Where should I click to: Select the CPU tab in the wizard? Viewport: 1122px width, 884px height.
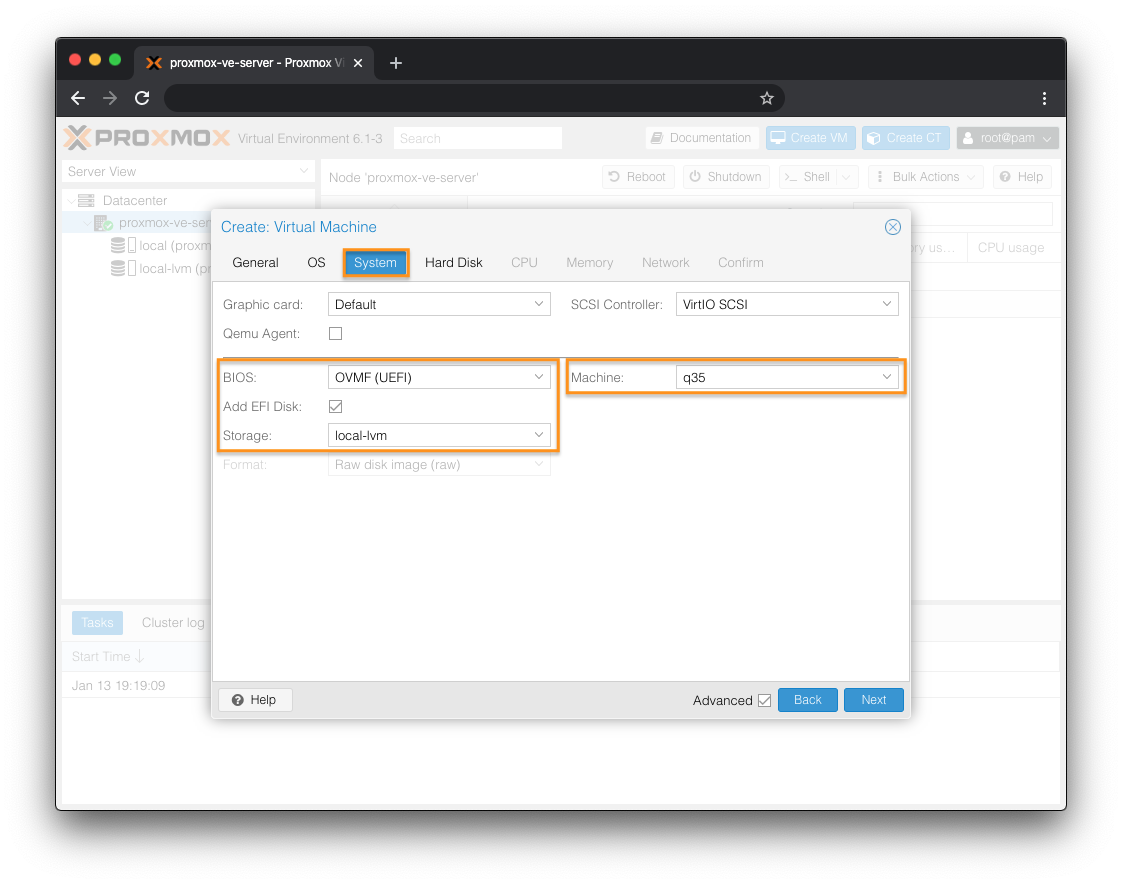coord(524,263)
